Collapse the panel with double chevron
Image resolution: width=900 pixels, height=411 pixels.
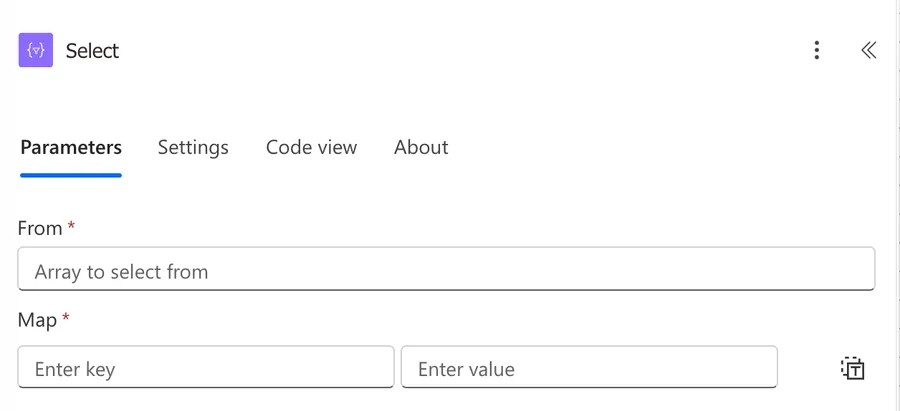click(x=868, y=50)
